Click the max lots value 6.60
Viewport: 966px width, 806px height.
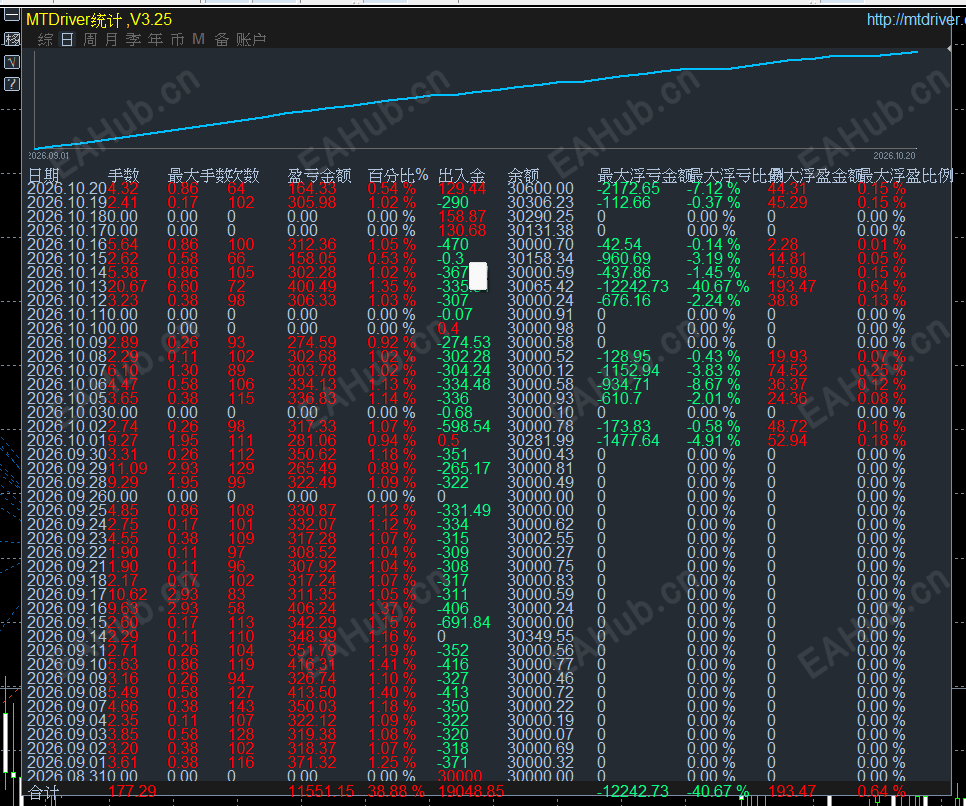(183, 287)
